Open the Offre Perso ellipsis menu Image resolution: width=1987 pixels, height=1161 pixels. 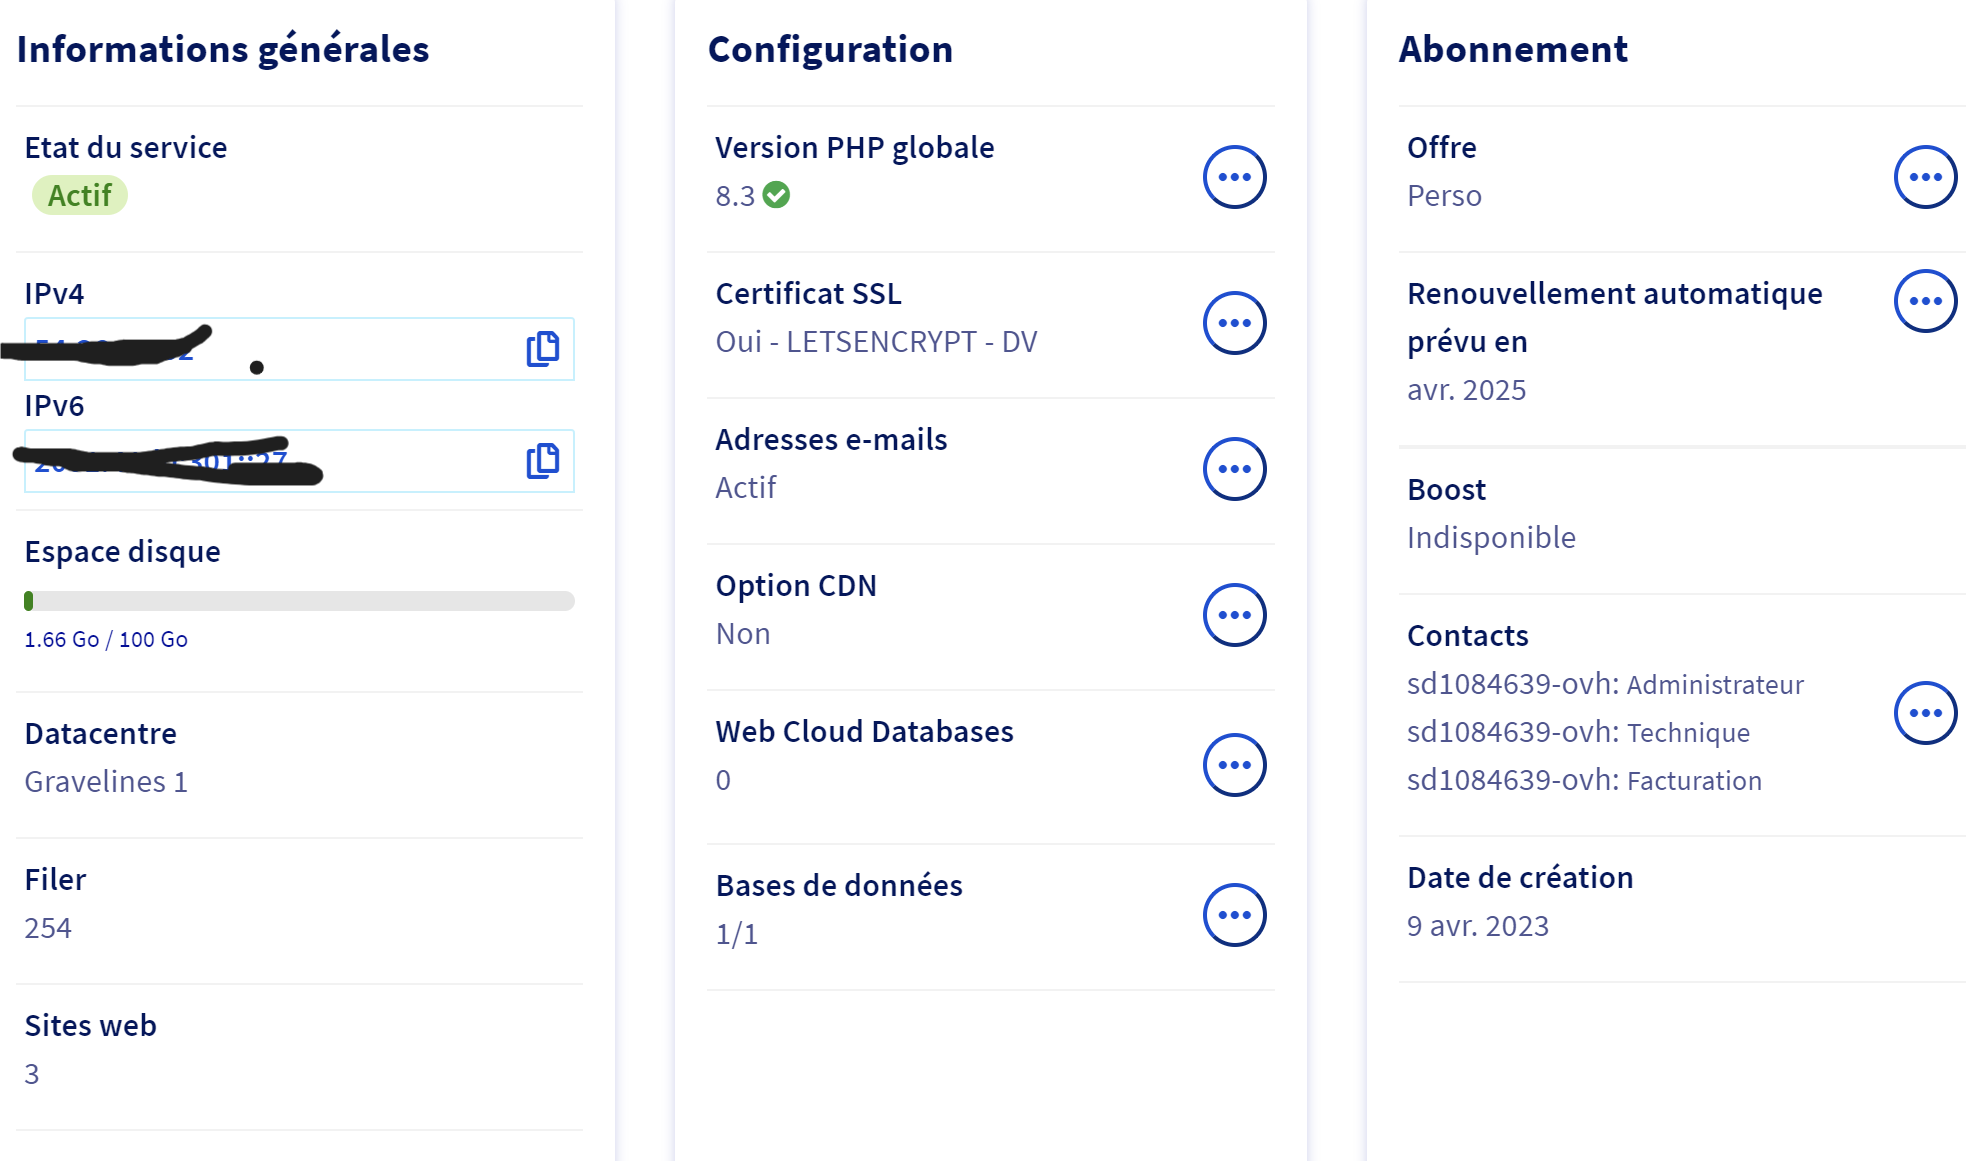[1925, 177]
